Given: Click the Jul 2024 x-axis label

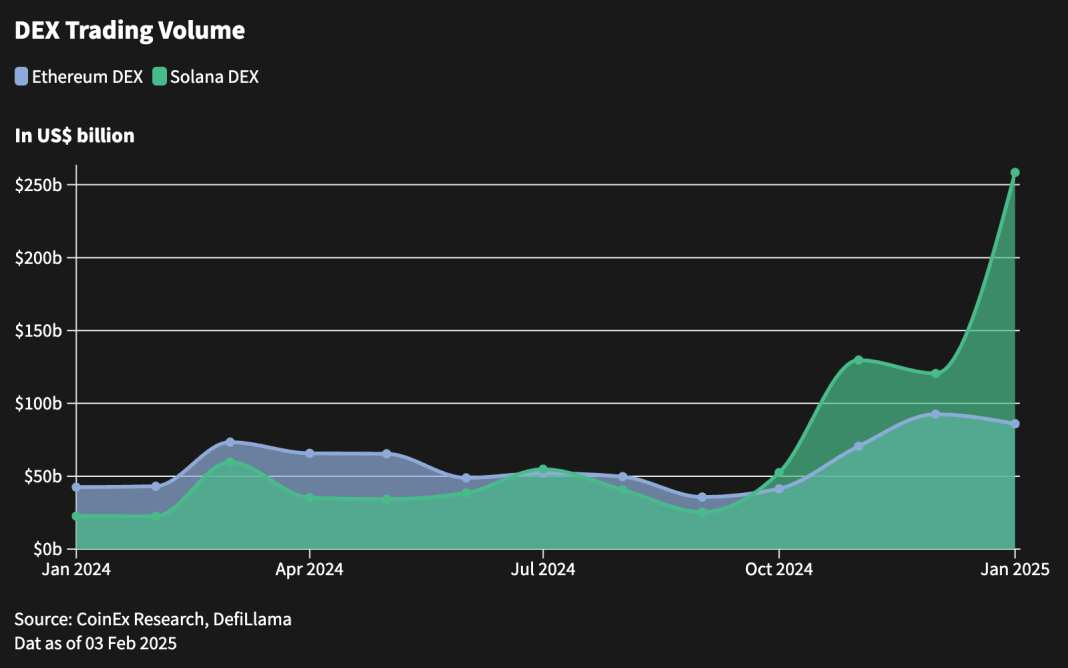Looking at the screenshot, I should [x=543, y=570].
